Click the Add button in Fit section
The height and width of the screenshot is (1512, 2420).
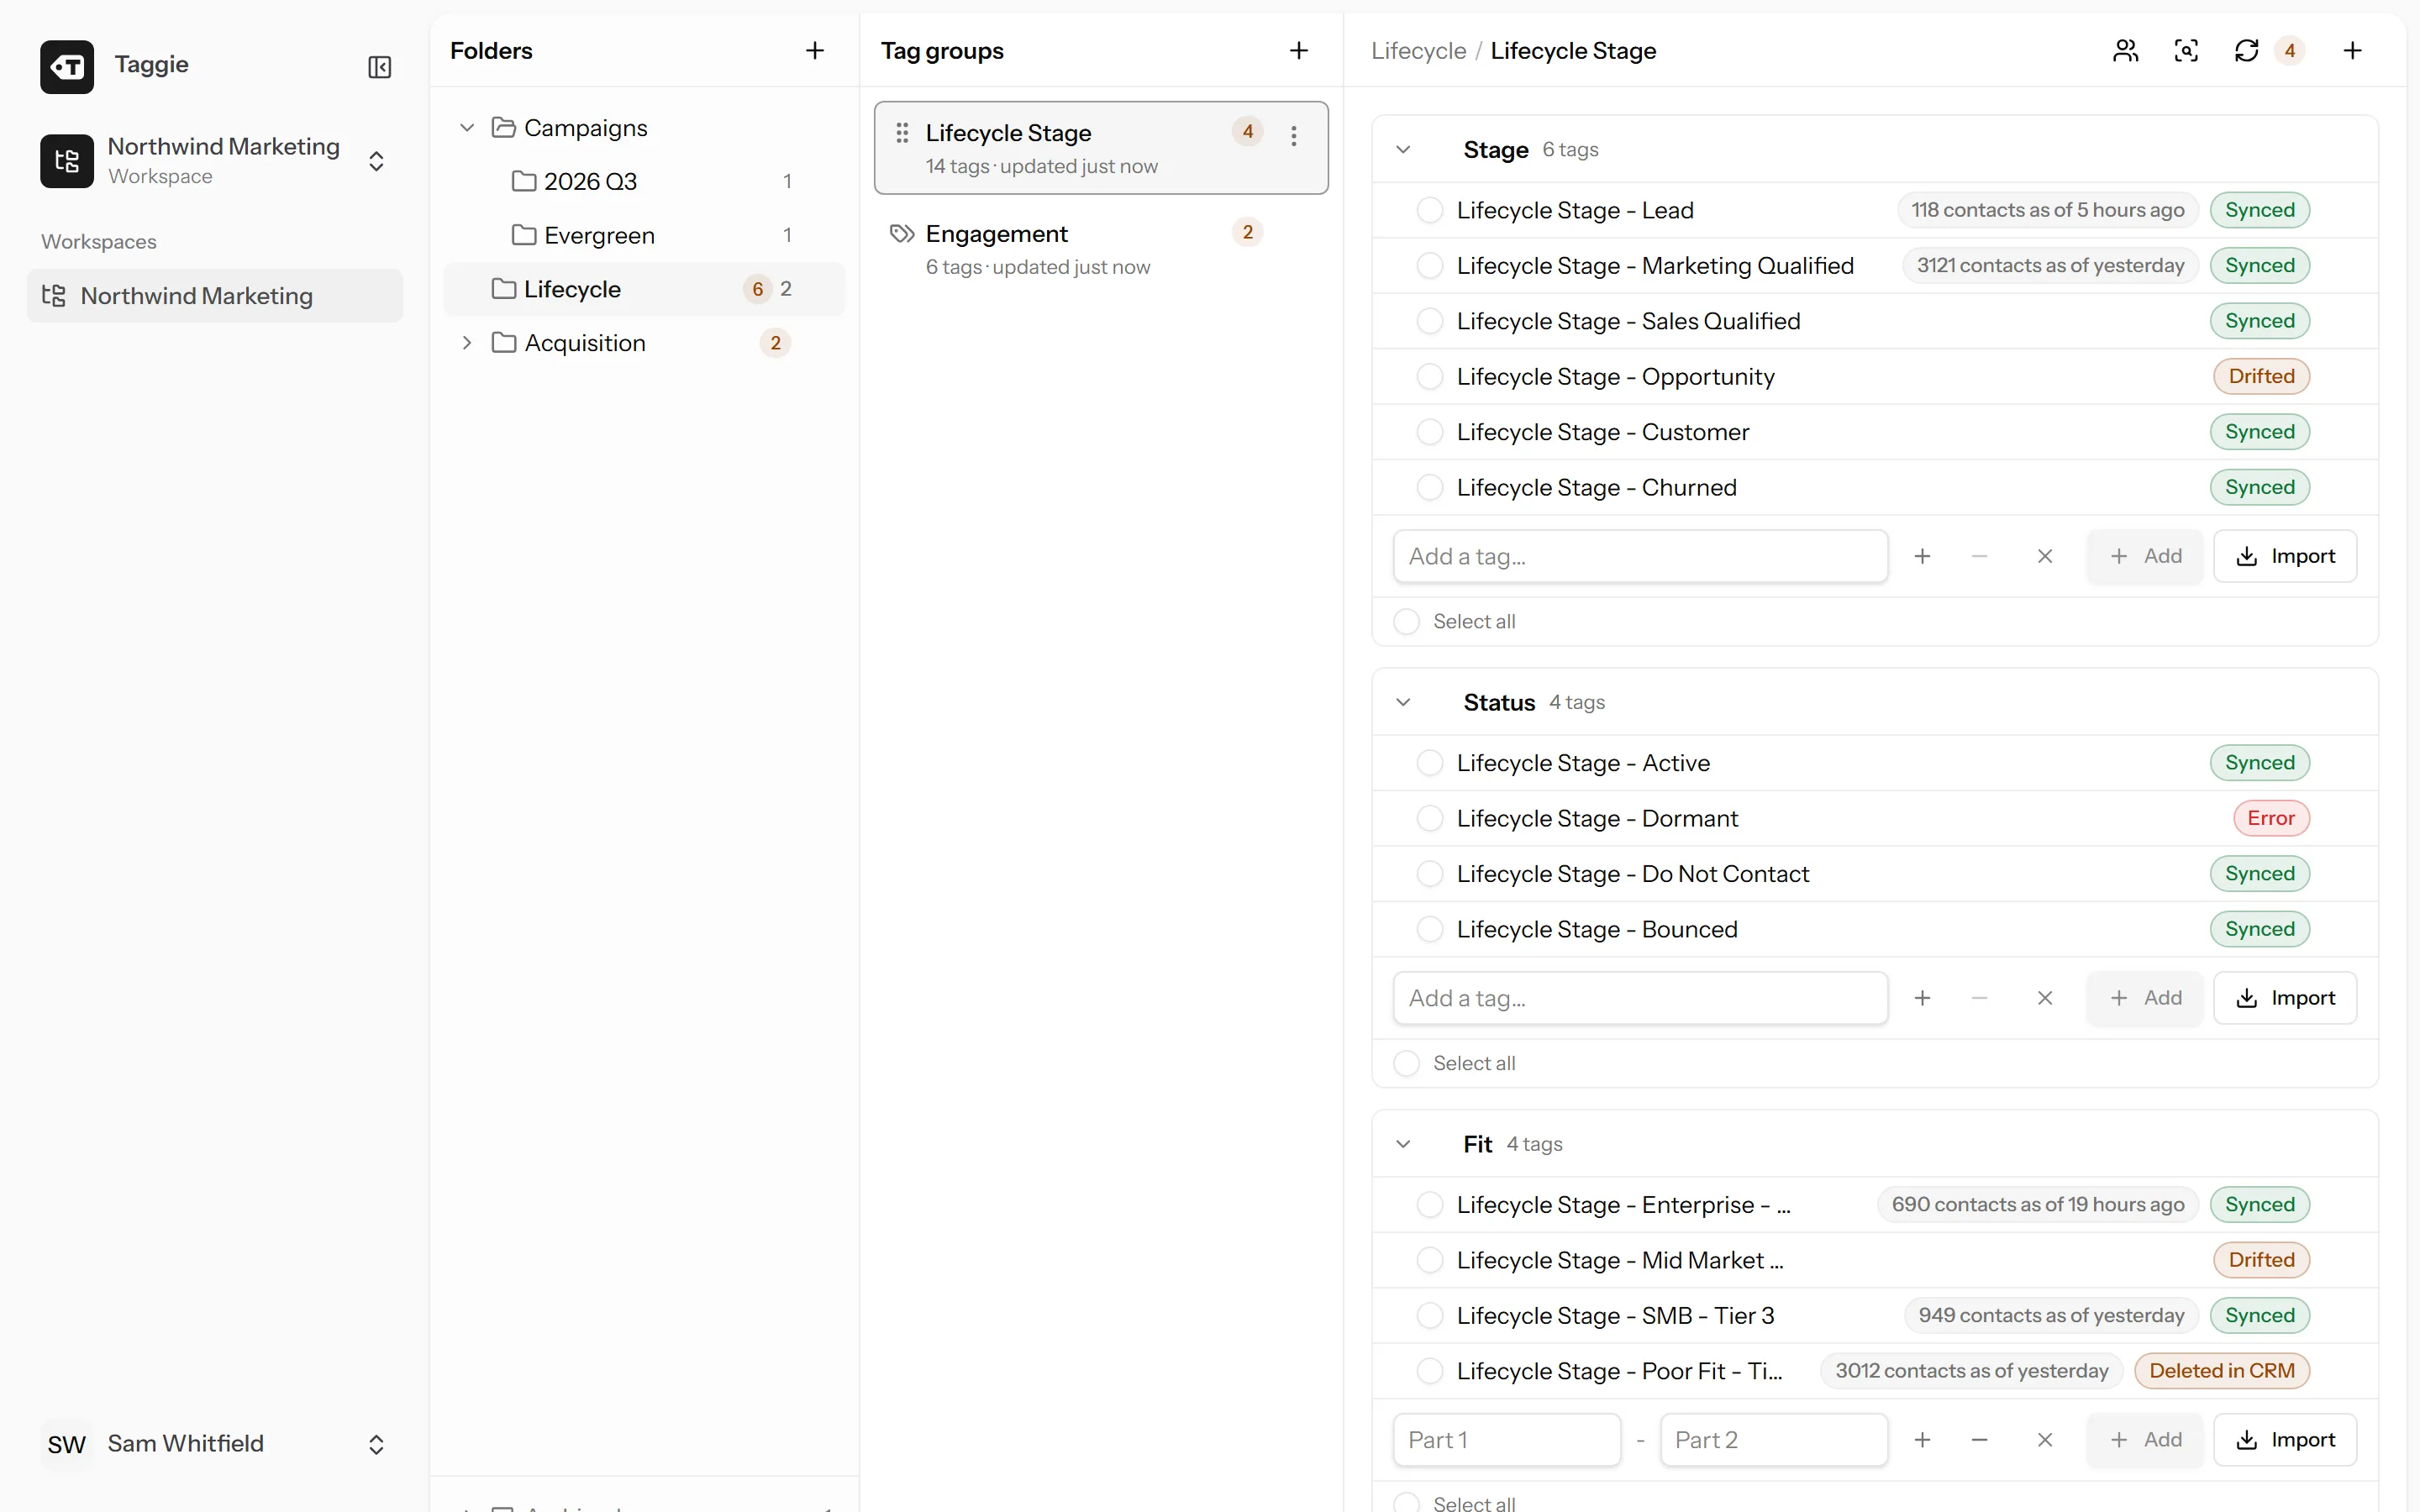tap(2144, 1440)
